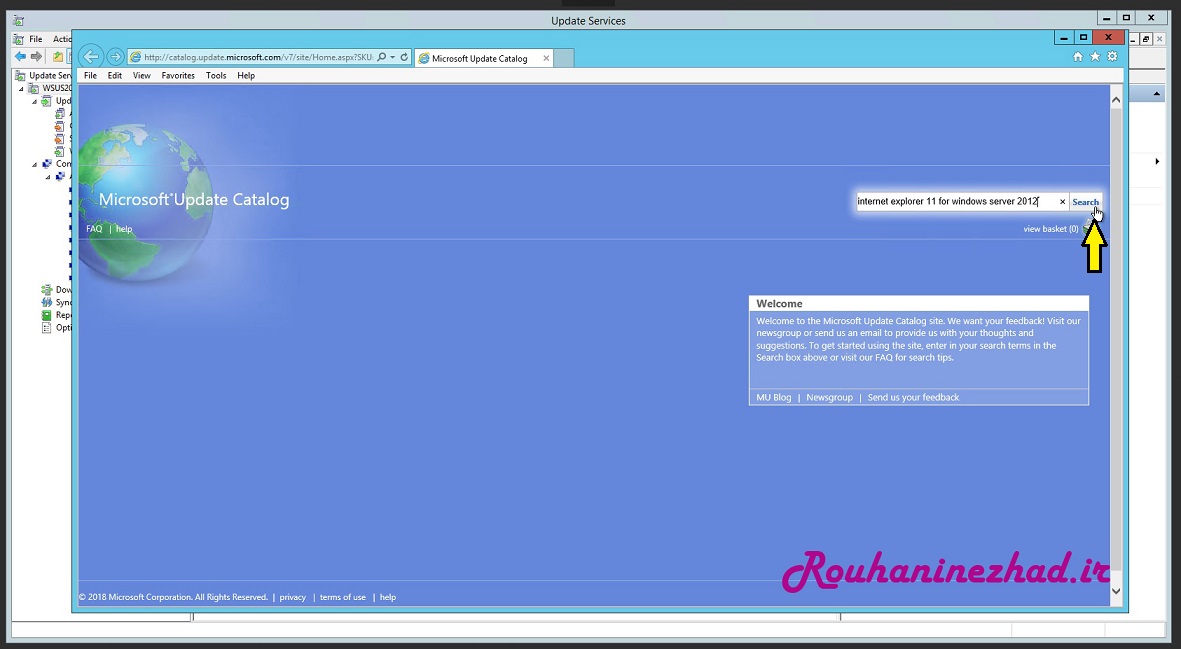This screenshot has height=649, width=1181.
Task: Open the Favorites menu
Action: (x=178, y=75)
